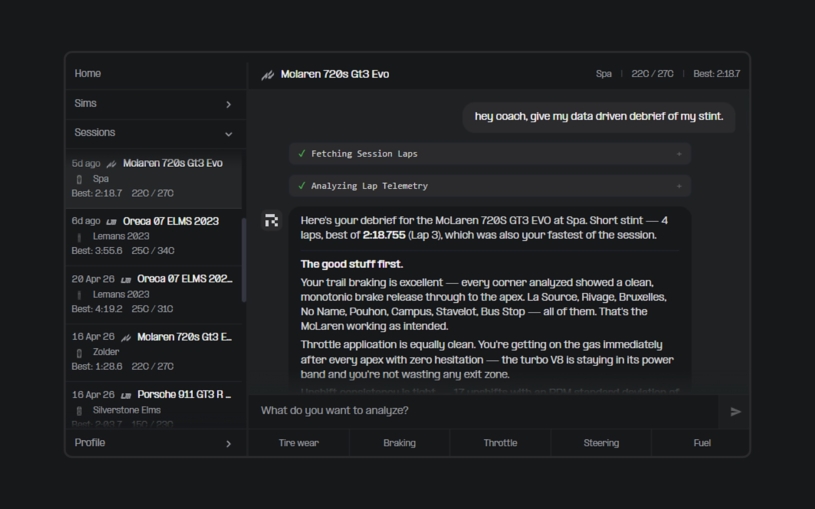The width and height of the screenshot is (815, 509).
Task: Select the Zolder Mclaren 720s session
Action: [154, 351]
